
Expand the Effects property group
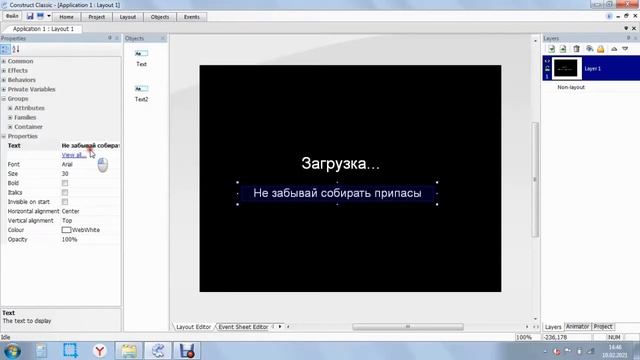coord(4,71)
